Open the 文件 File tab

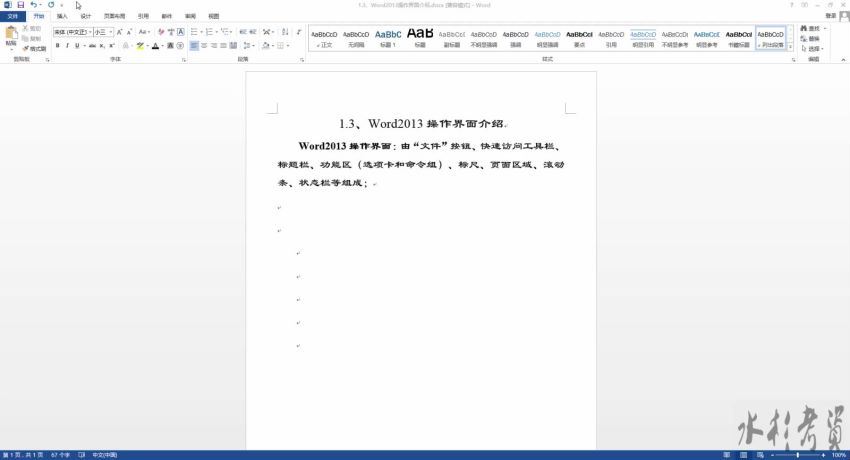click(13, 16)
